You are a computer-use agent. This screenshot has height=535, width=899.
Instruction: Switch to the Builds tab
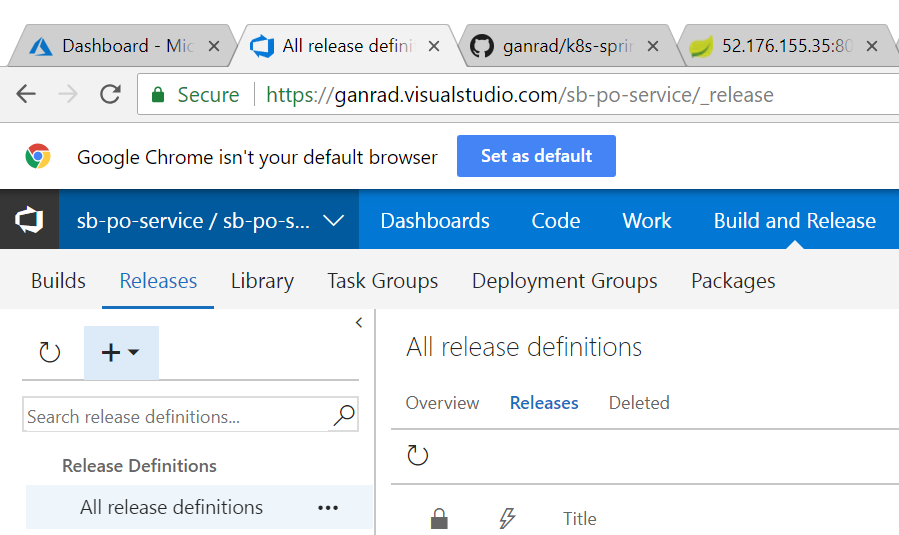58,281
